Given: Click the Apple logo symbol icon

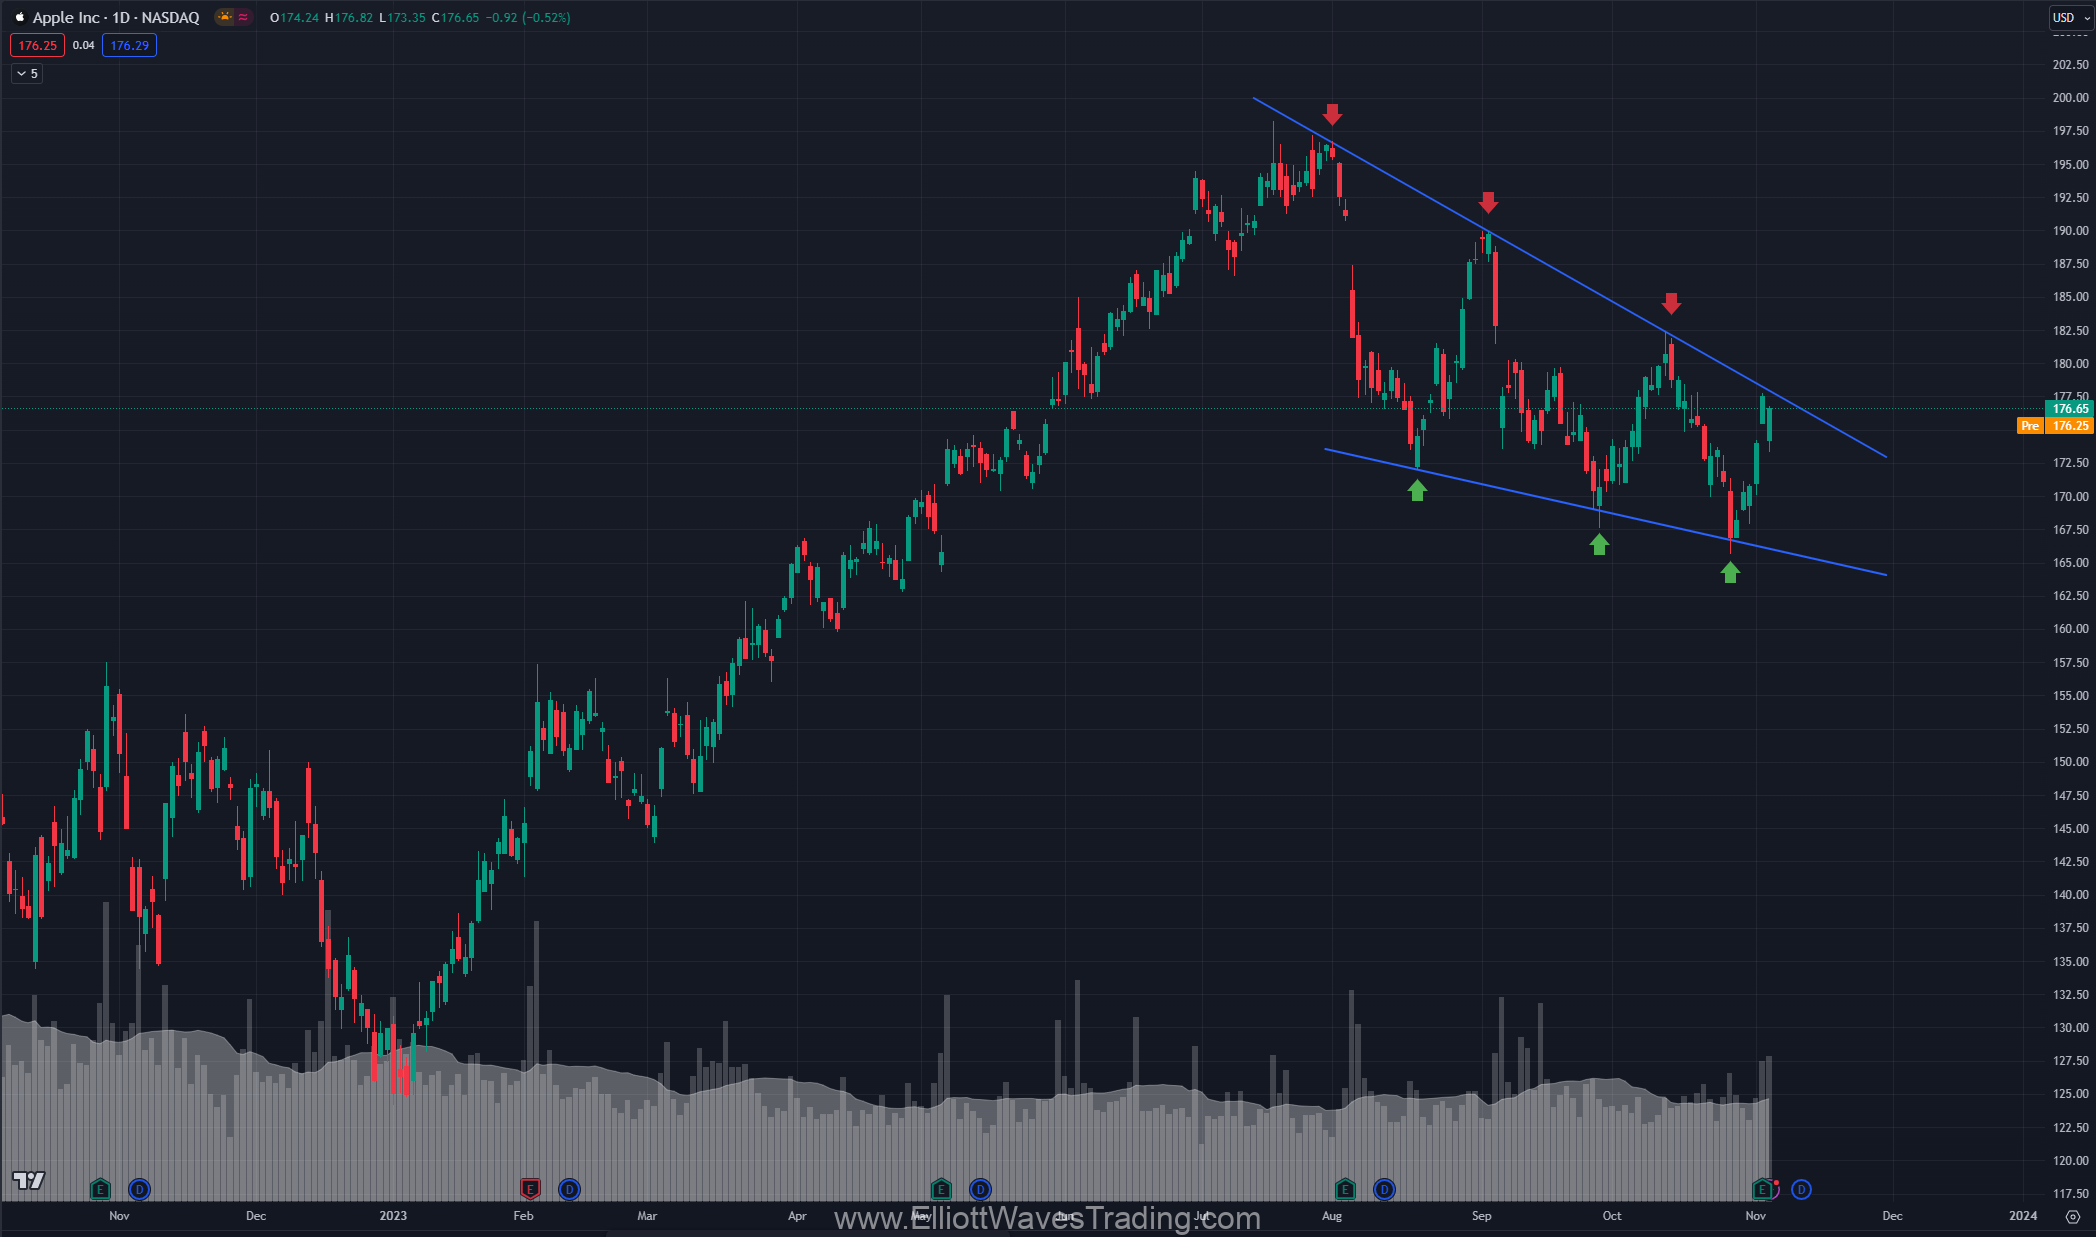Looking at the screenshot, I should point(19,17).
